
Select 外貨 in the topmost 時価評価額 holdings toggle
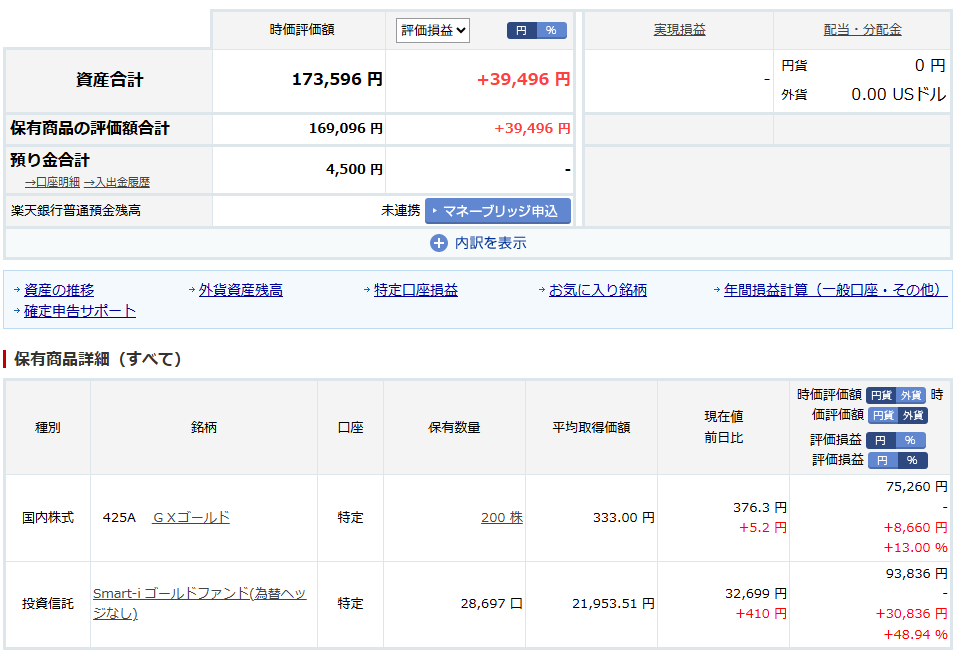point(911,395)
